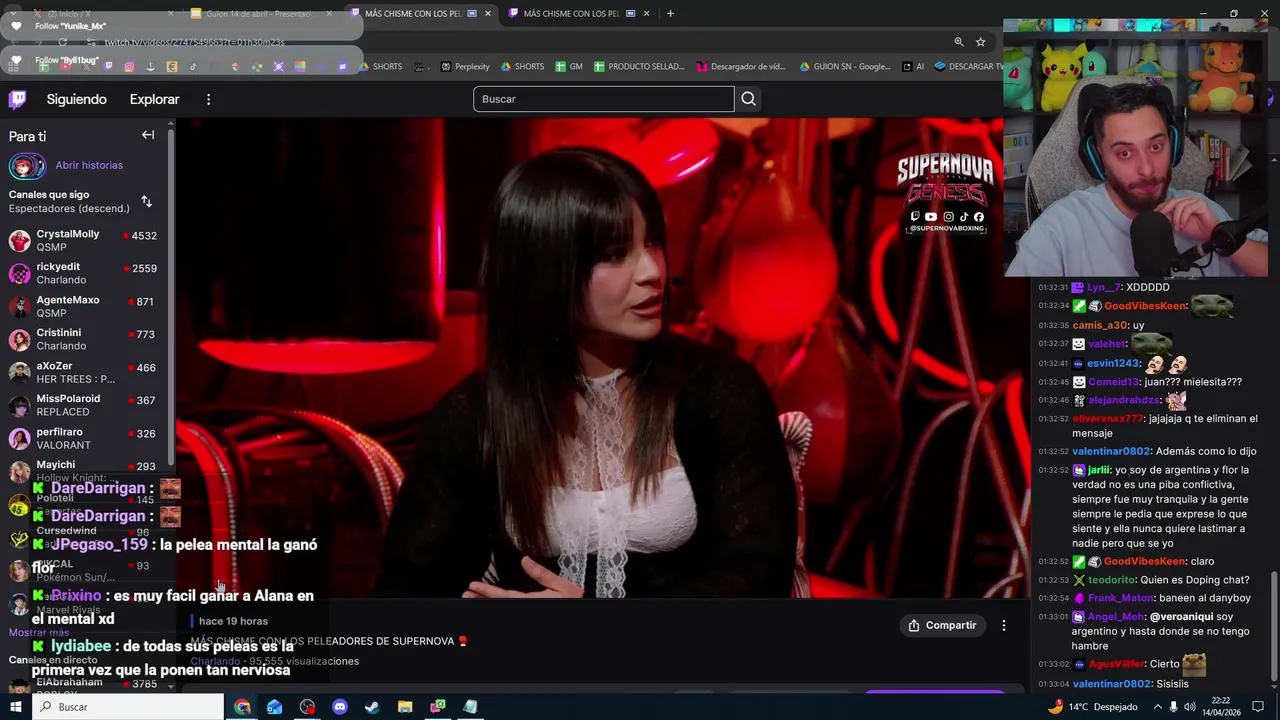Open Chrome from the taskbar

[242, 707]
